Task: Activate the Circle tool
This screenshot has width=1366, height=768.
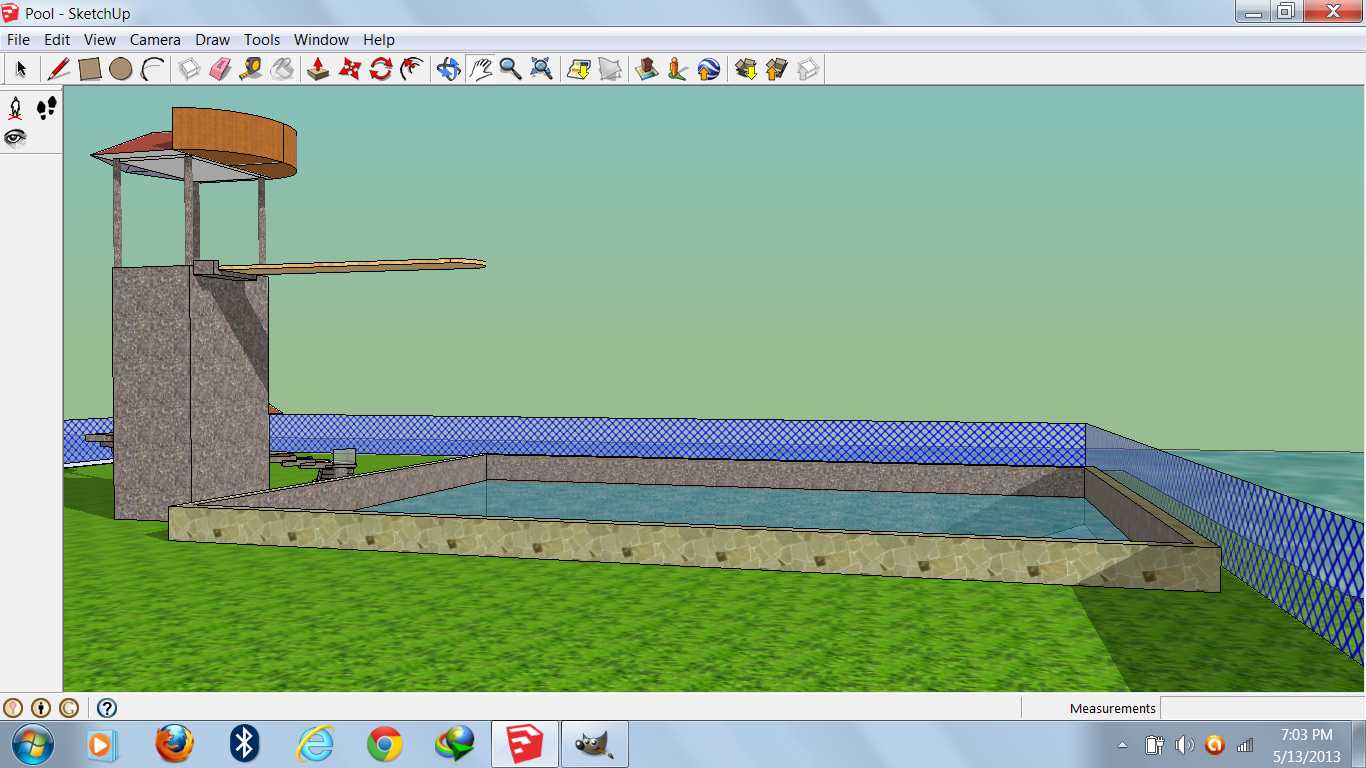Action: [121, 69]
